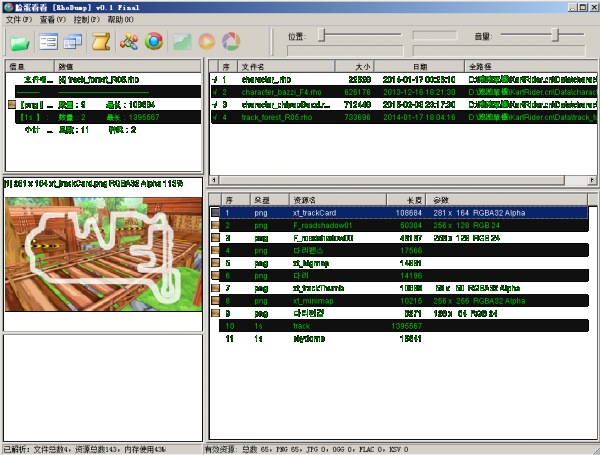This screenshot has width=600, height=455.
Task: Select file row track_forest_R05.rho
Action: pyautogui.click(x=404, y=117)
